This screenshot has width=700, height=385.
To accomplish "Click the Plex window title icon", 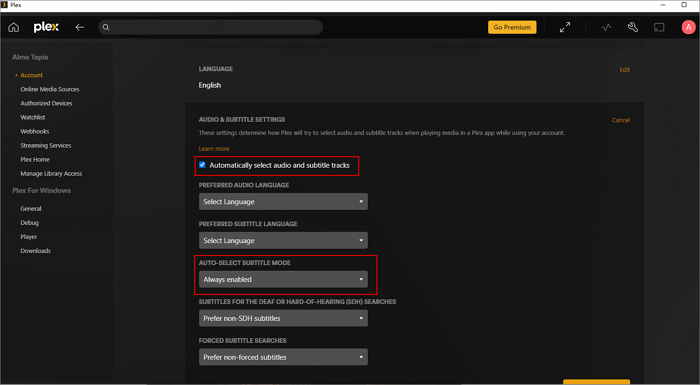I will pyautogui.click(x=4, y=5).
